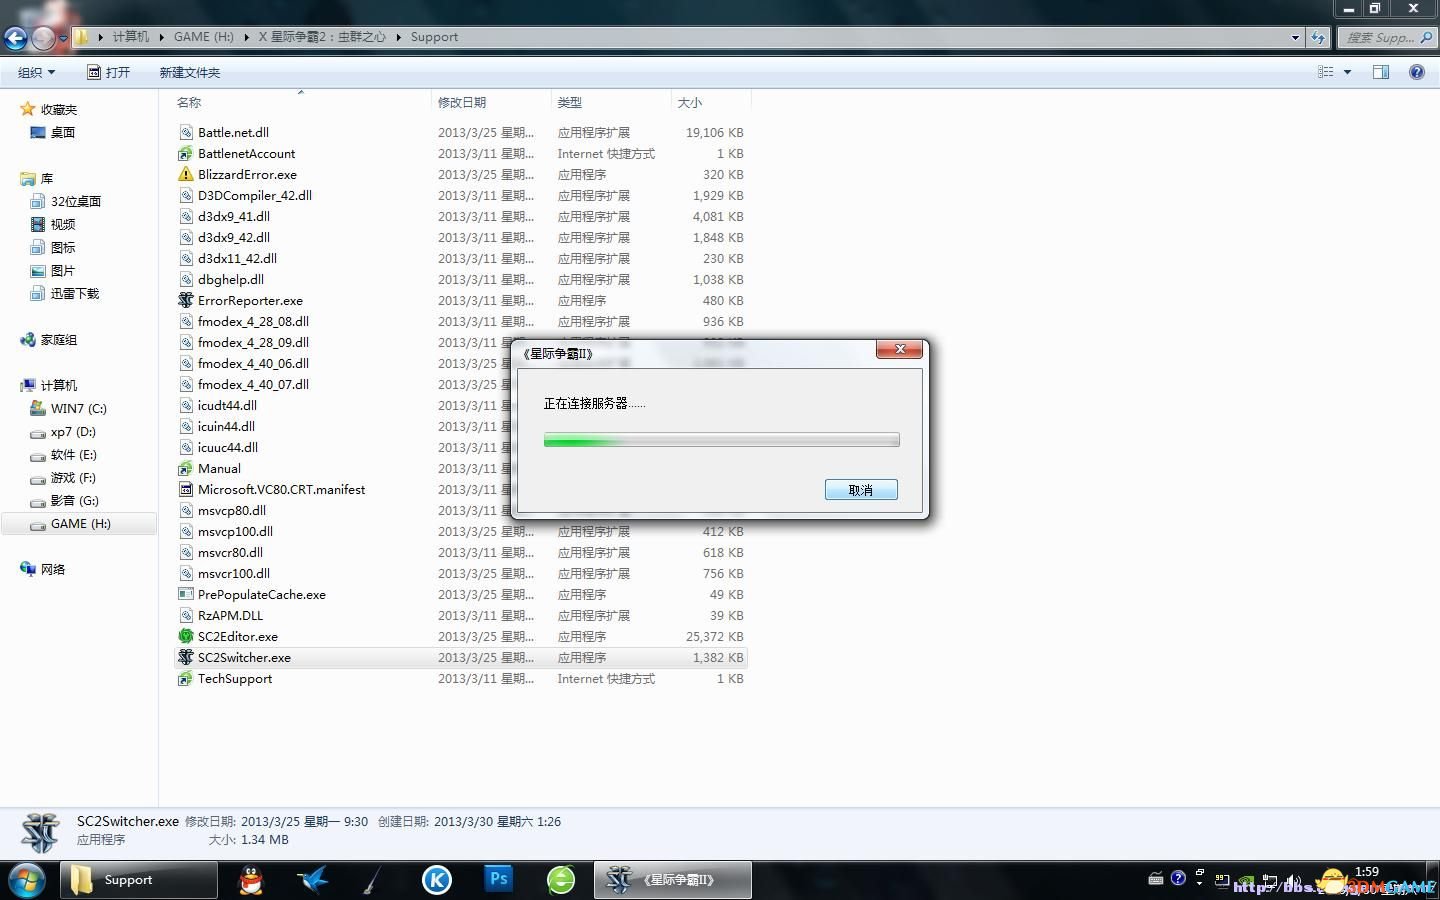Open the 组织 organize menu
The width and height of the screenshot is (1440, 900).
(36, 72)
